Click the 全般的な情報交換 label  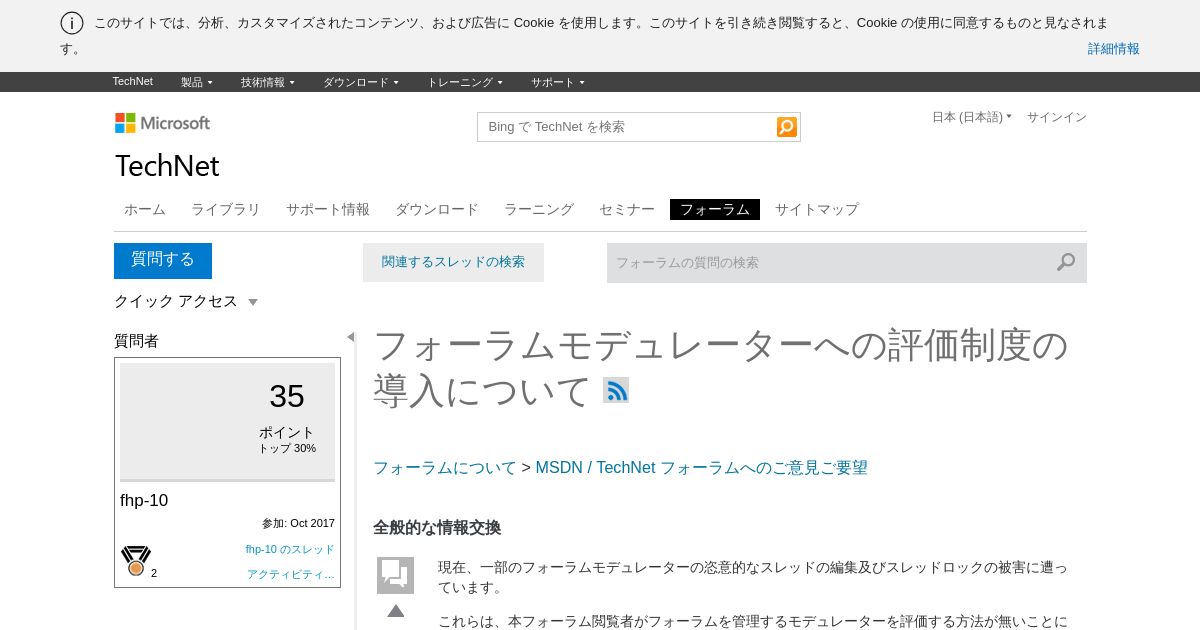[x=437, y=527]
